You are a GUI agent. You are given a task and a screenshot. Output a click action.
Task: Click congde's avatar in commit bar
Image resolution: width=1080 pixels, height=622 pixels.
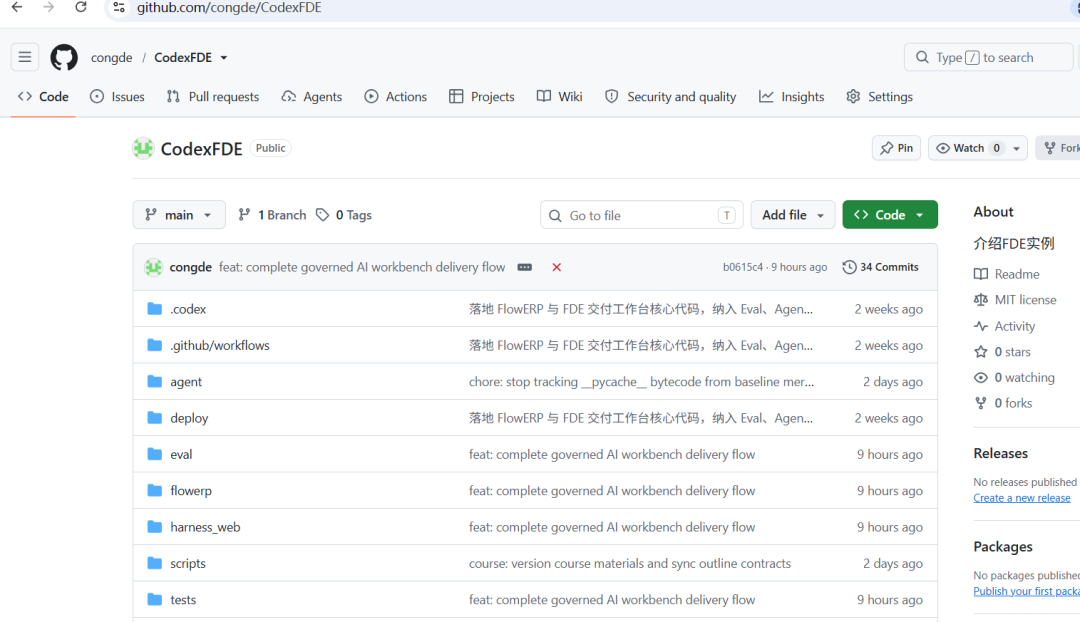[154, 267]
